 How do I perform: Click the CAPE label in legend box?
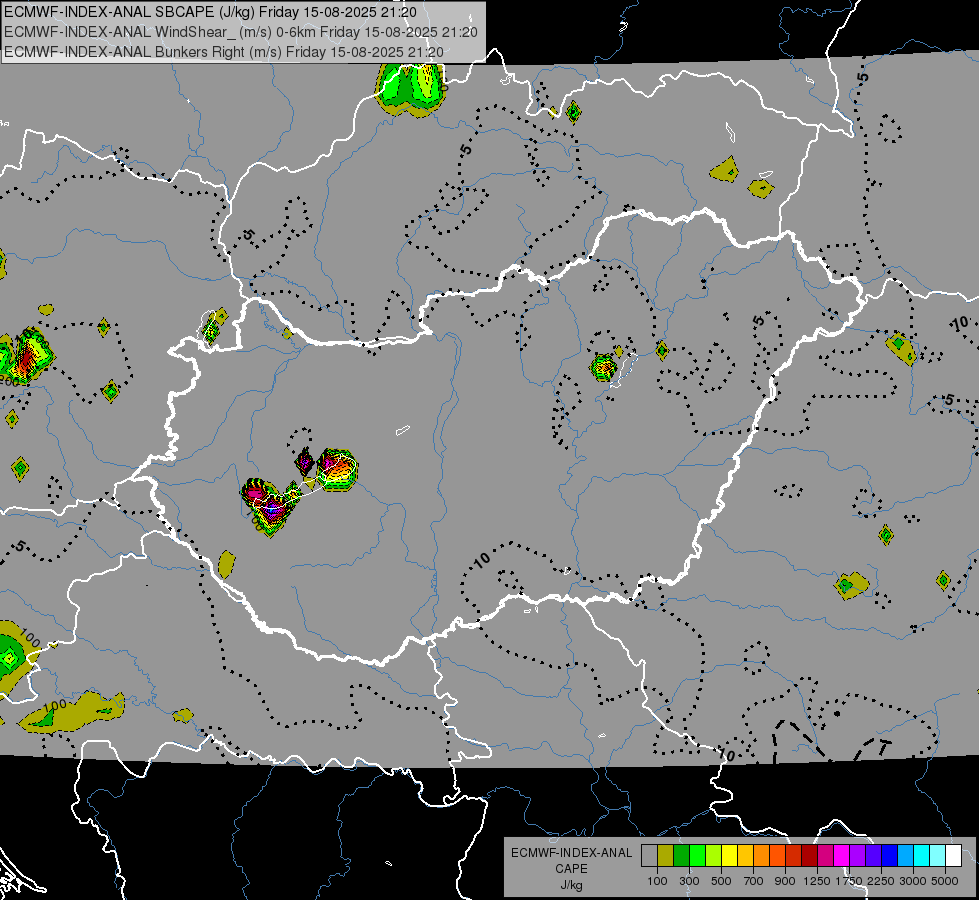click(571, 869)
